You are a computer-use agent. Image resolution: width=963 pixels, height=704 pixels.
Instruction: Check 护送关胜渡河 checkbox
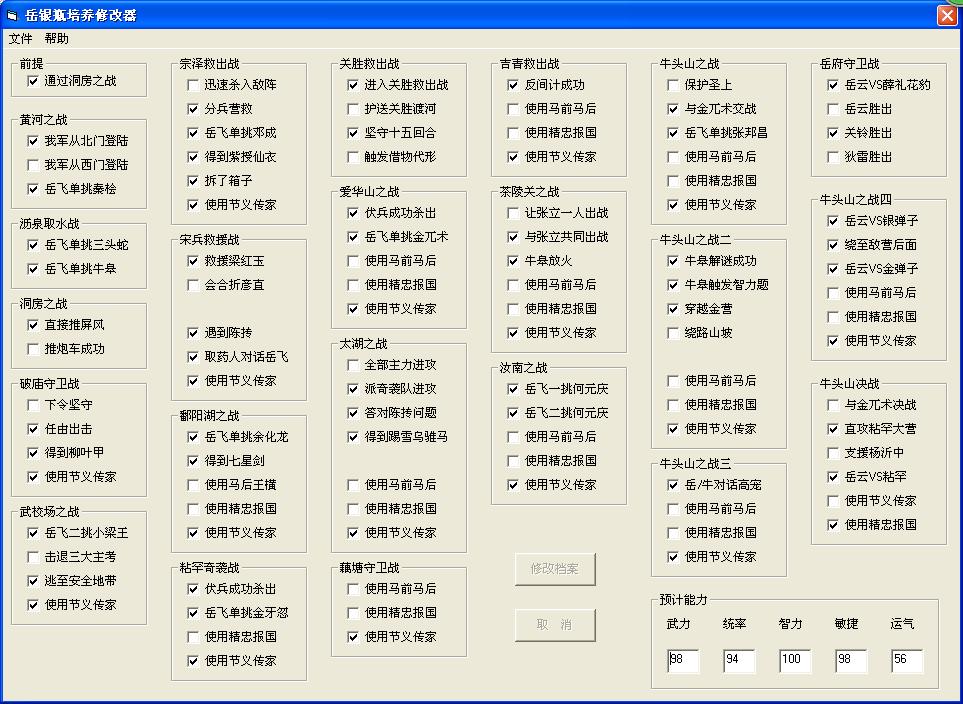pyautogui.click(x=354, y=109)
